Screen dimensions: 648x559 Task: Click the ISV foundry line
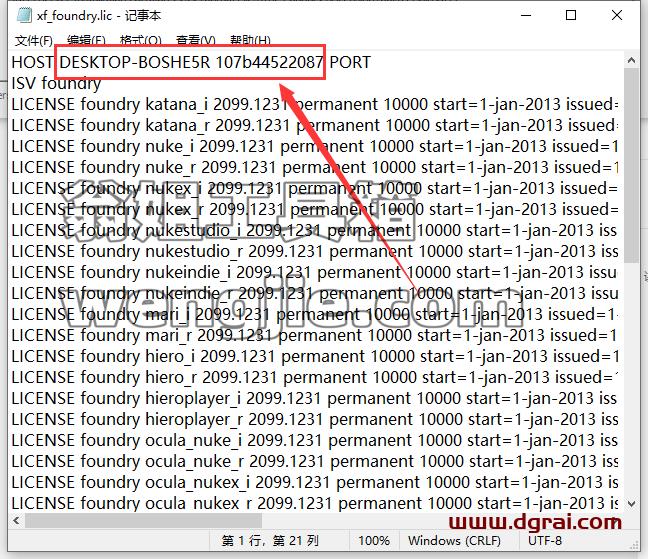coord(56,83)
